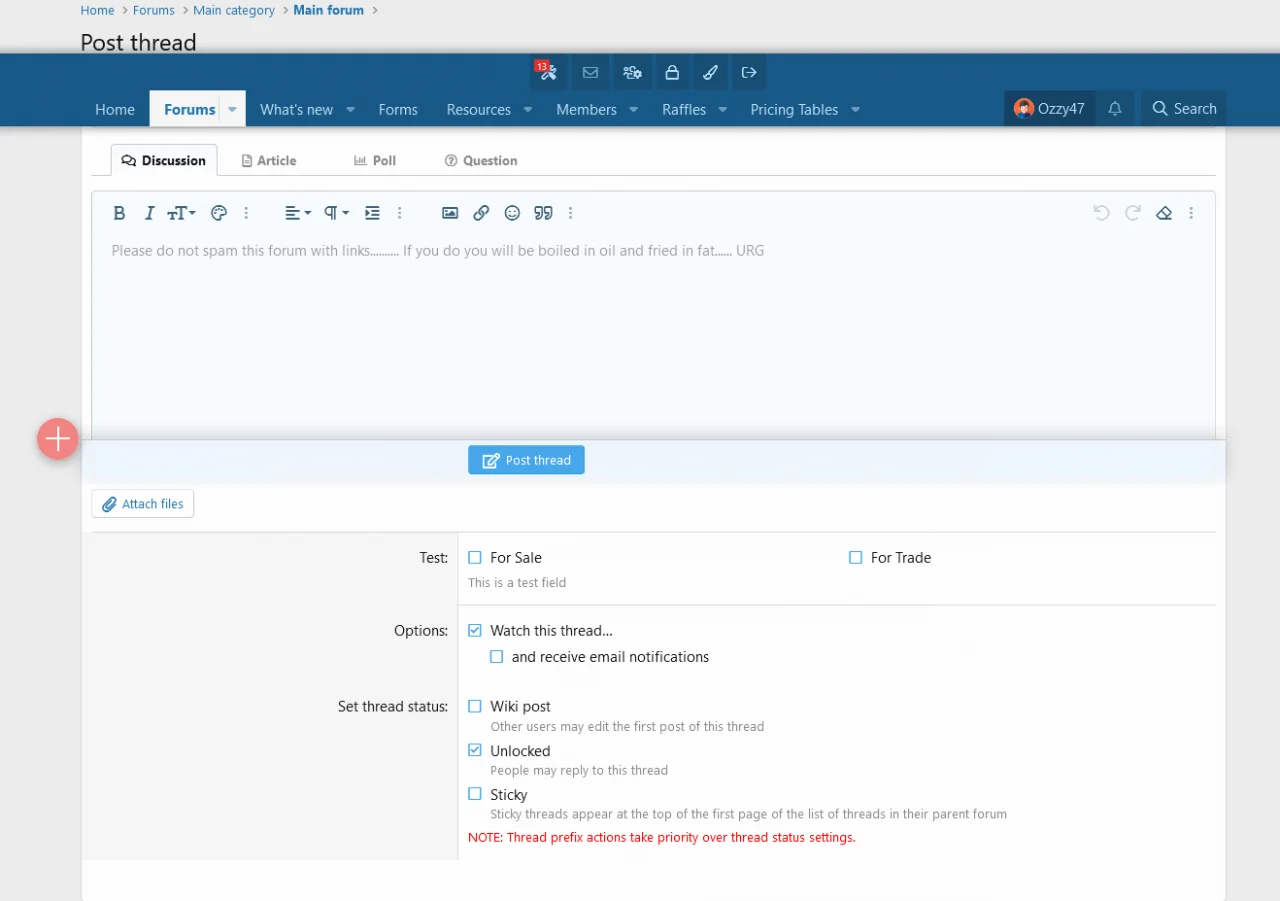Select the Question thread type tab
The width and height of the screenshot is (1280, 901).
(481, 160)
